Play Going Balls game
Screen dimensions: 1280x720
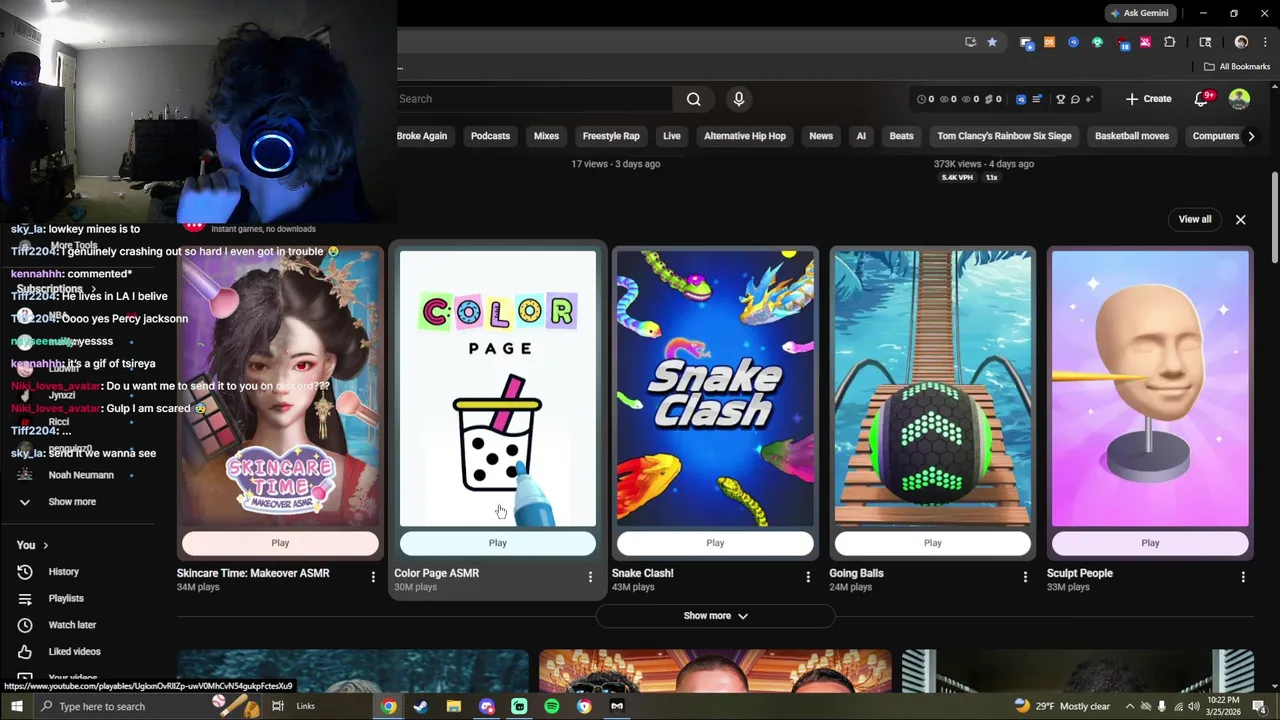point(933,543)
